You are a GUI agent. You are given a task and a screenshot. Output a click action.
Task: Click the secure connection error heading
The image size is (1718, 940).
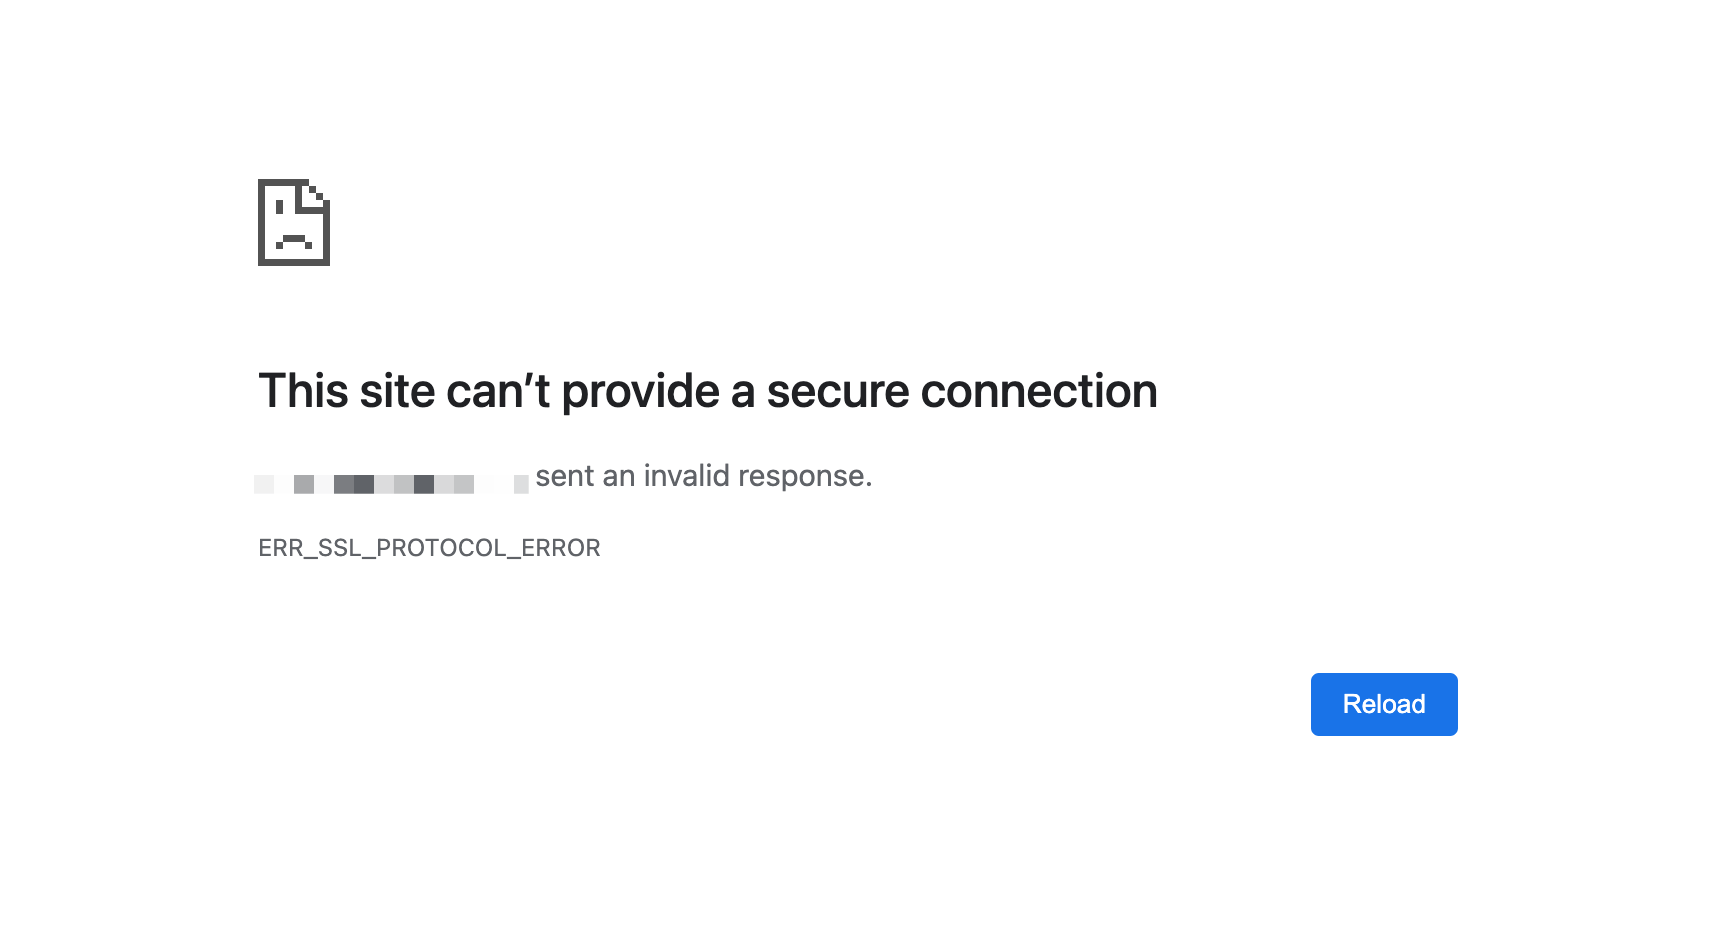click(707, 391)
